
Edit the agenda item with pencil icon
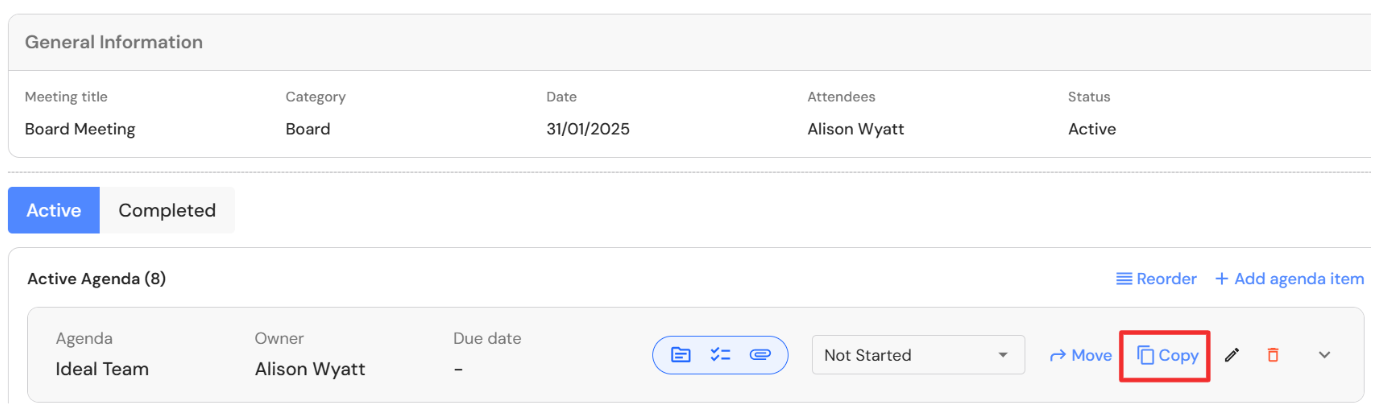1232,355
